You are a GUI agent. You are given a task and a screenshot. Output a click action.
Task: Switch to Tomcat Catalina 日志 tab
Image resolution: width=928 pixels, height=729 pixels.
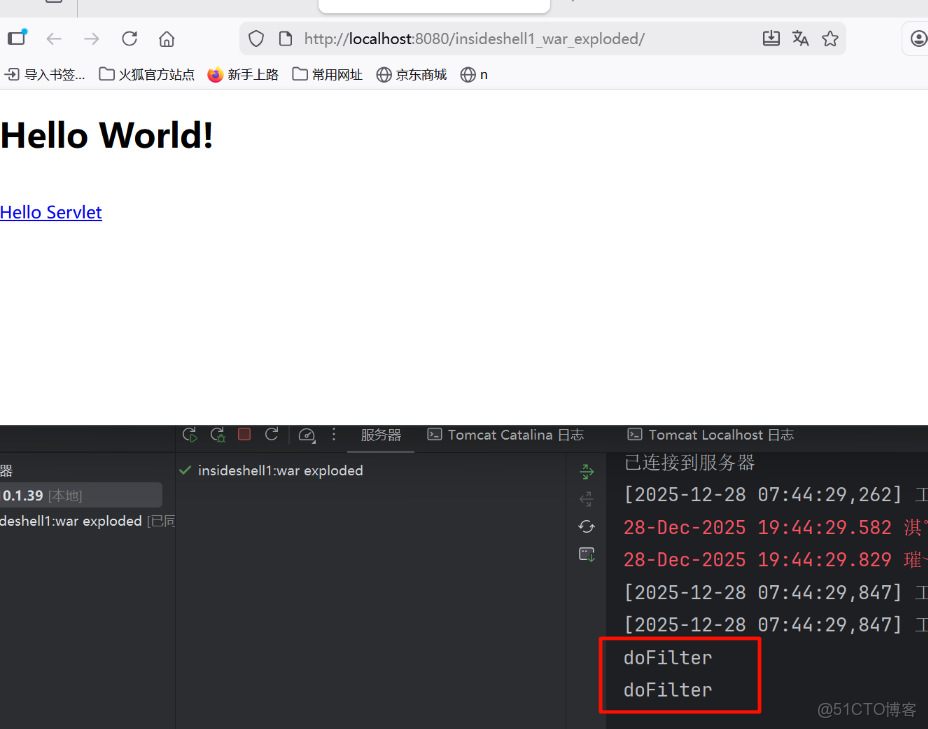[505, 435]
